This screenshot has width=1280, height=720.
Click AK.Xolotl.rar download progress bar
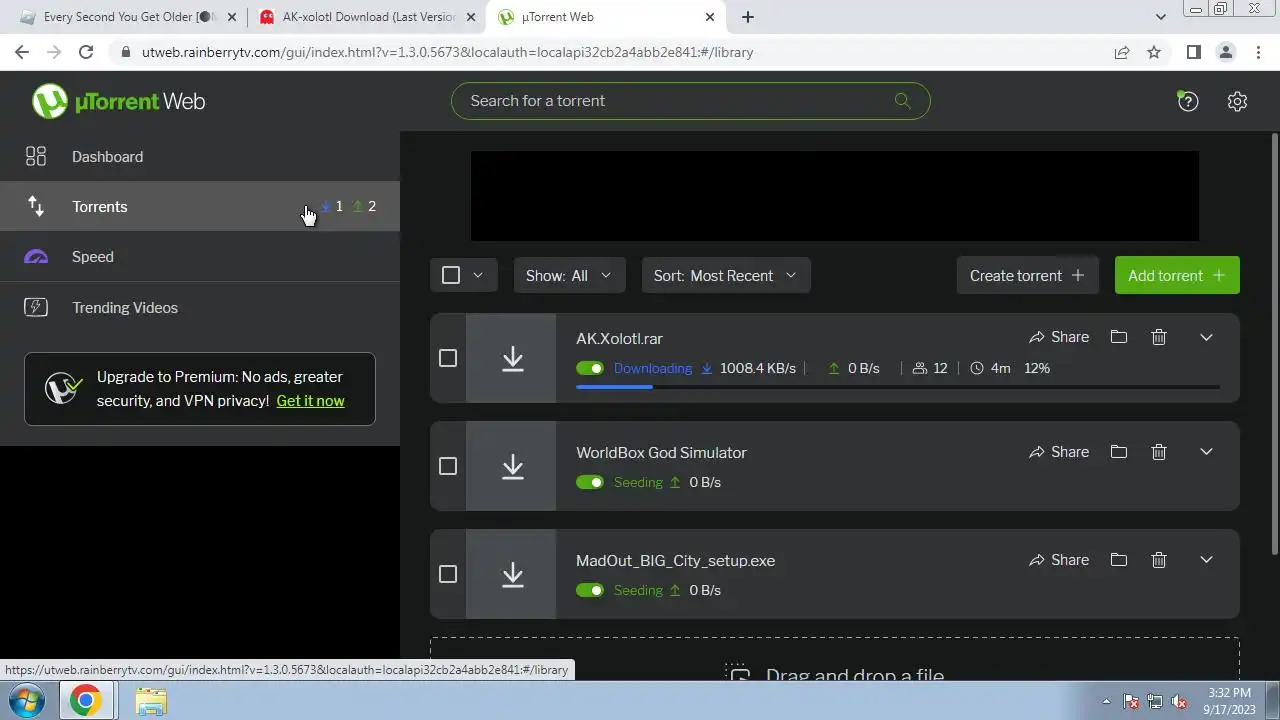click(898, 387)
